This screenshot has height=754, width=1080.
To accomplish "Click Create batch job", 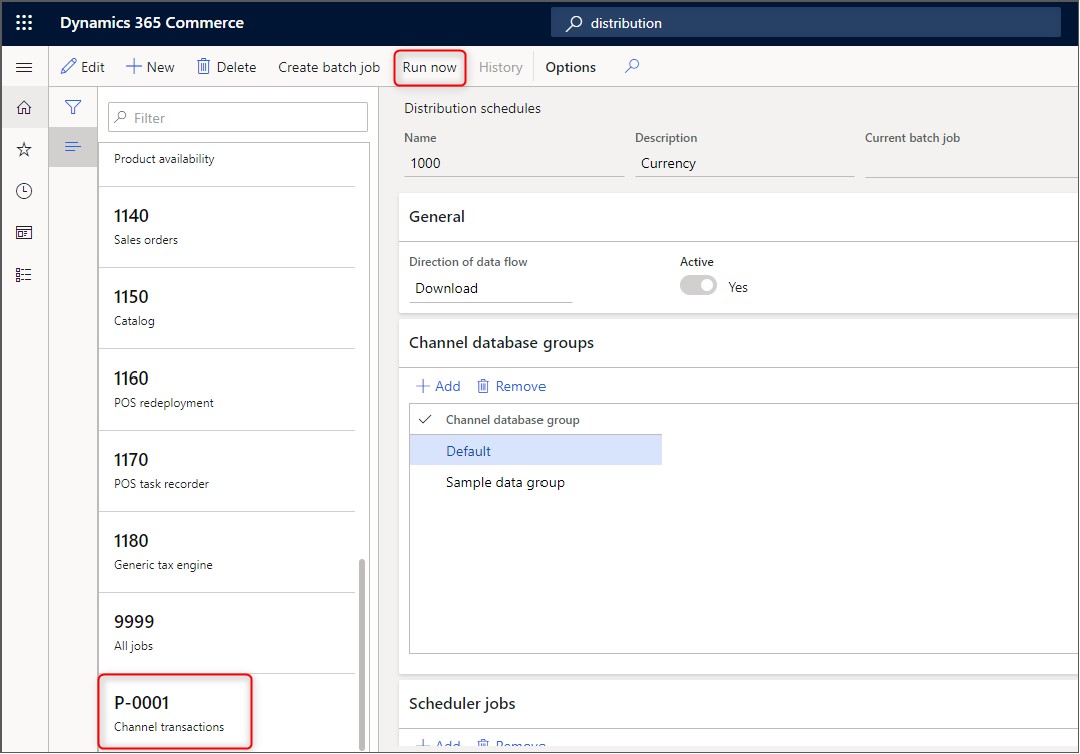I will pos(329,67).
